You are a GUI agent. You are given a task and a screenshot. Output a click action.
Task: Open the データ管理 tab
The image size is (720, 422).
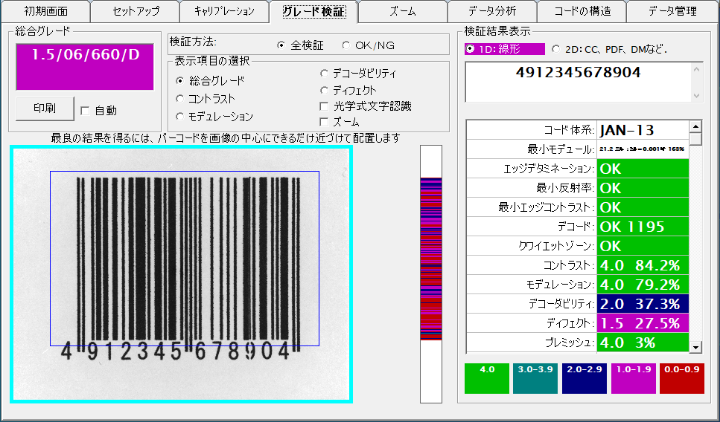[672, 11]
